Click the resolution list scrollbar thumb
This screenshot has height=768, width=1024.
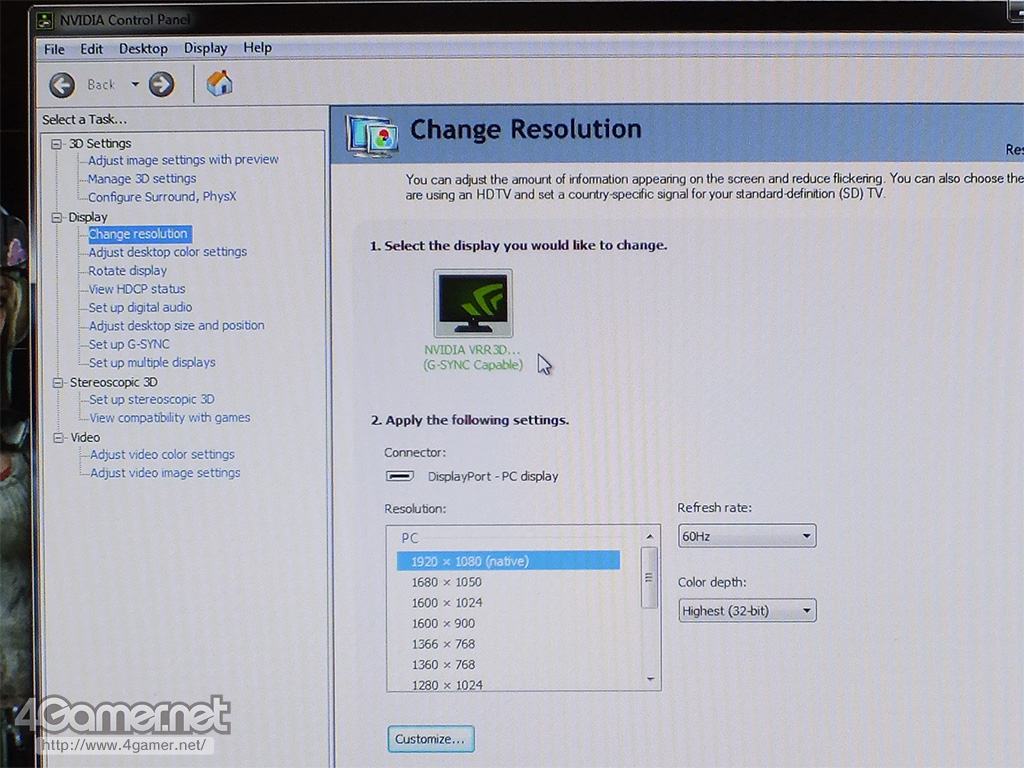(649, 578)
